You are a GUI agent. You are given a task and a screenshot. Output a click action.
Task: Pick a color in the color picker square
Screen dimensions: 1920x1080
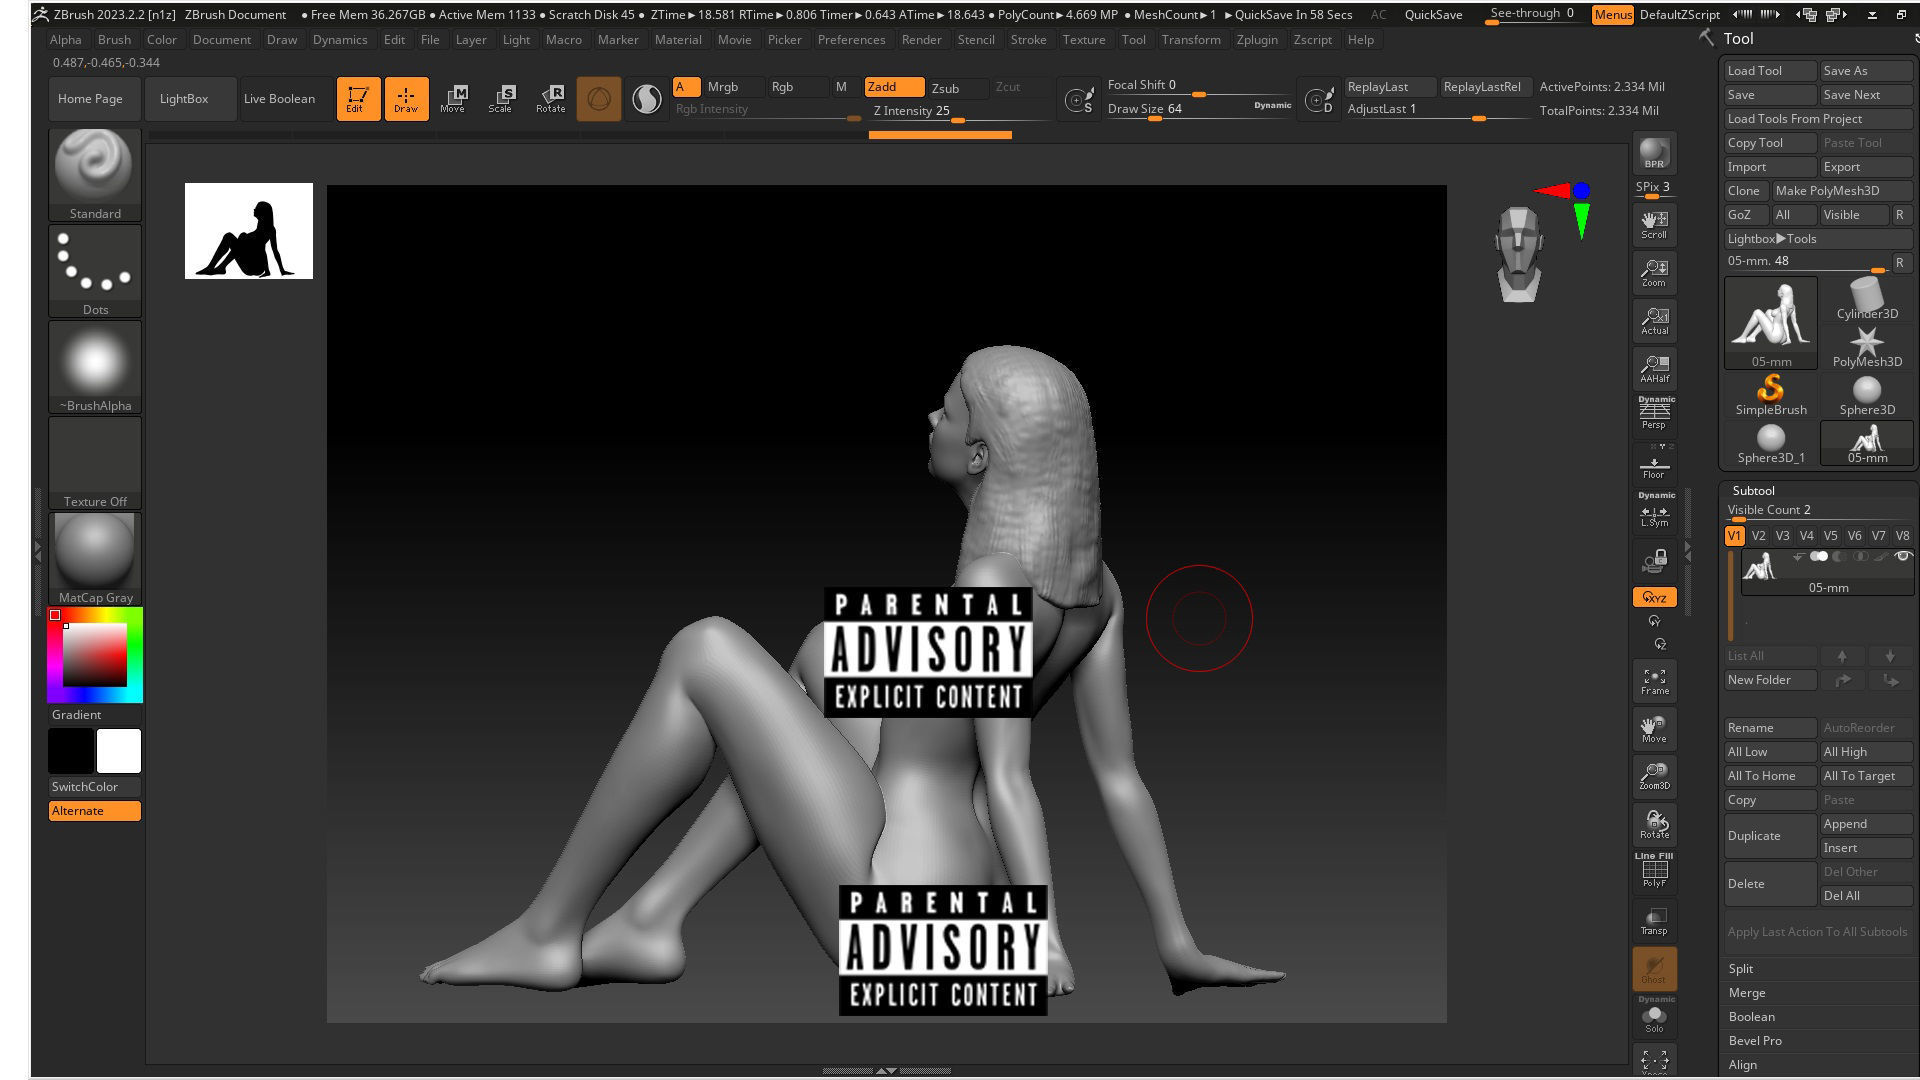coord(95,654)
